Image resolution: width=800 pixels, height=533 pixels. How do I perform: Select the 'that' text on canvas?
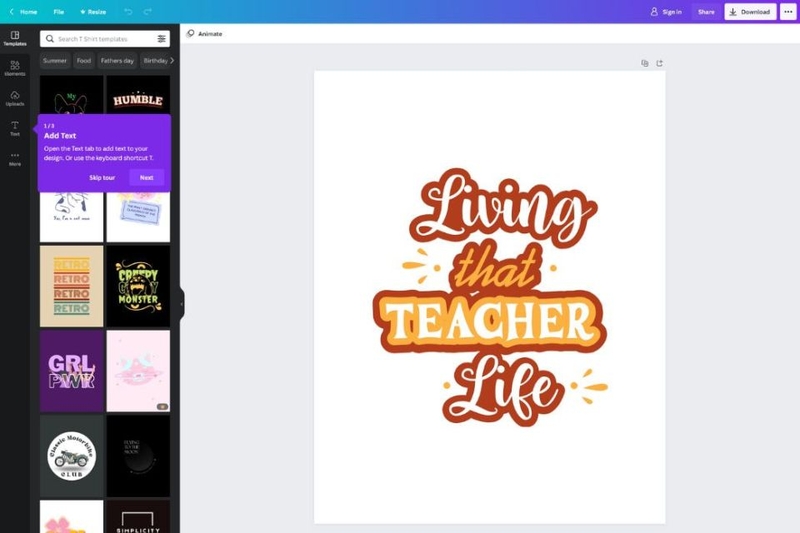click(x=495, y=268)
